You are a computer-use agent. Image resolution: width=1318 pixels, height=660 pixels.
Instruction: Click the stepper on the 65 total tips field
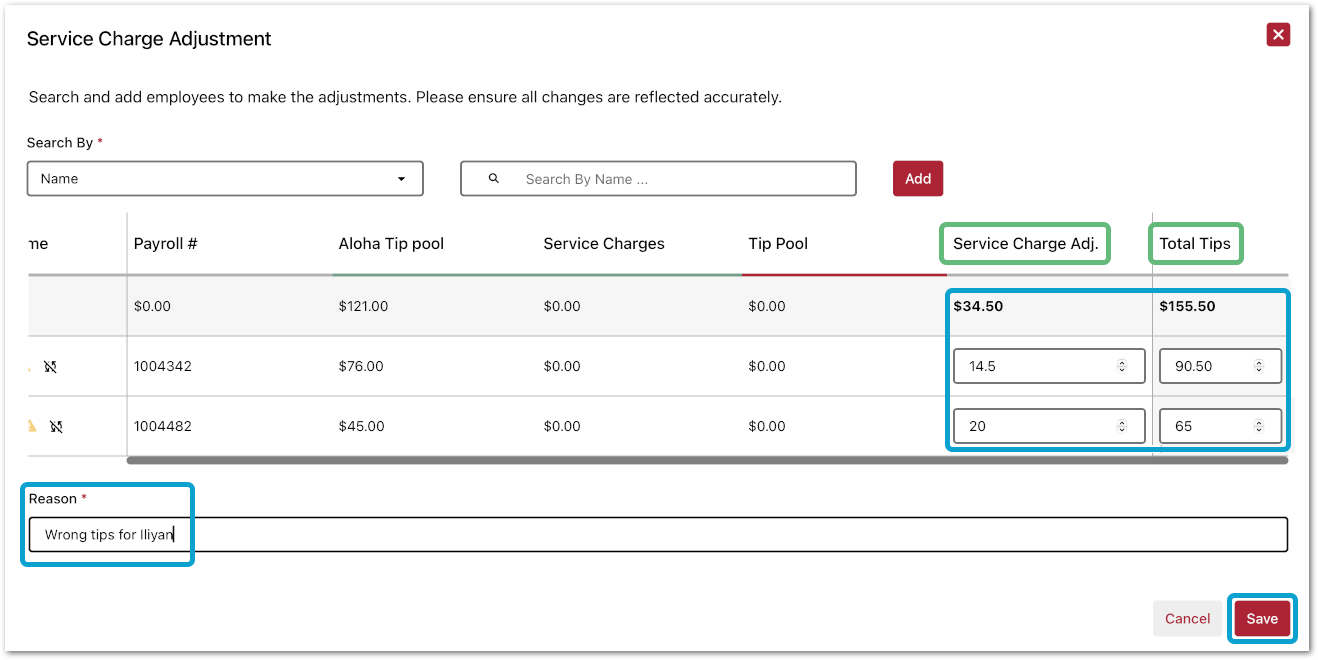1258,427
